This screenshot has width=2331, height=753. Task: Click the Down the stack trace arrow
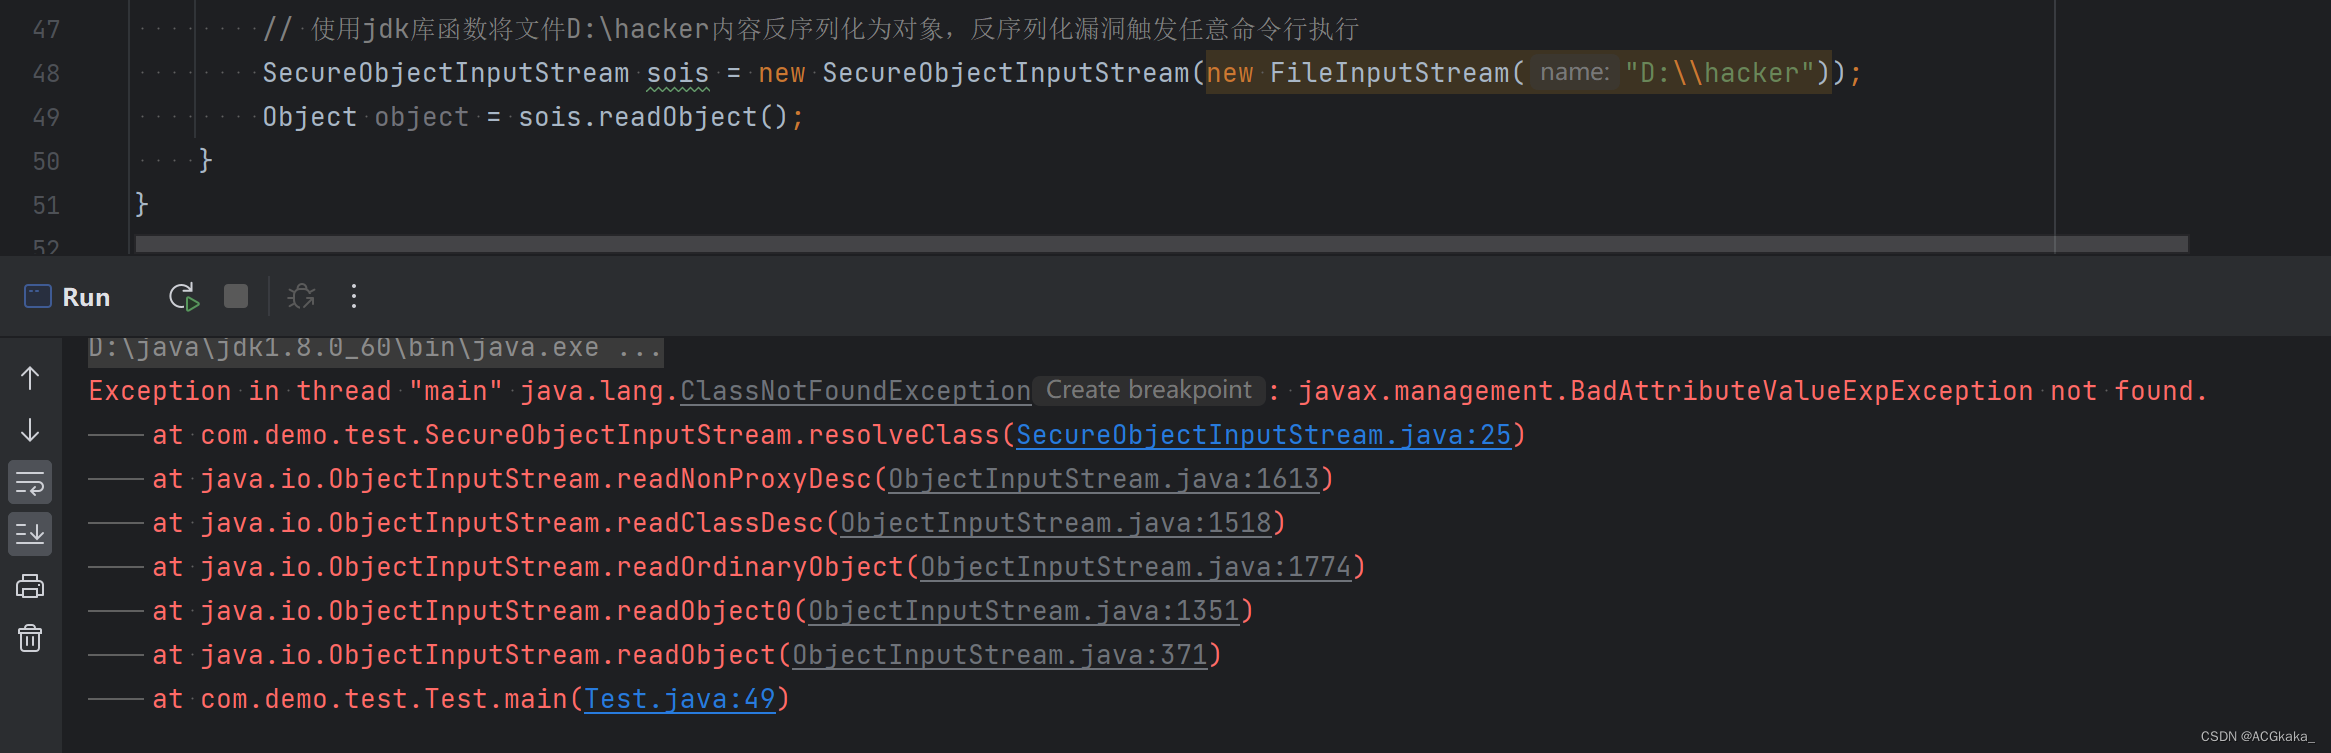point(30,430)
